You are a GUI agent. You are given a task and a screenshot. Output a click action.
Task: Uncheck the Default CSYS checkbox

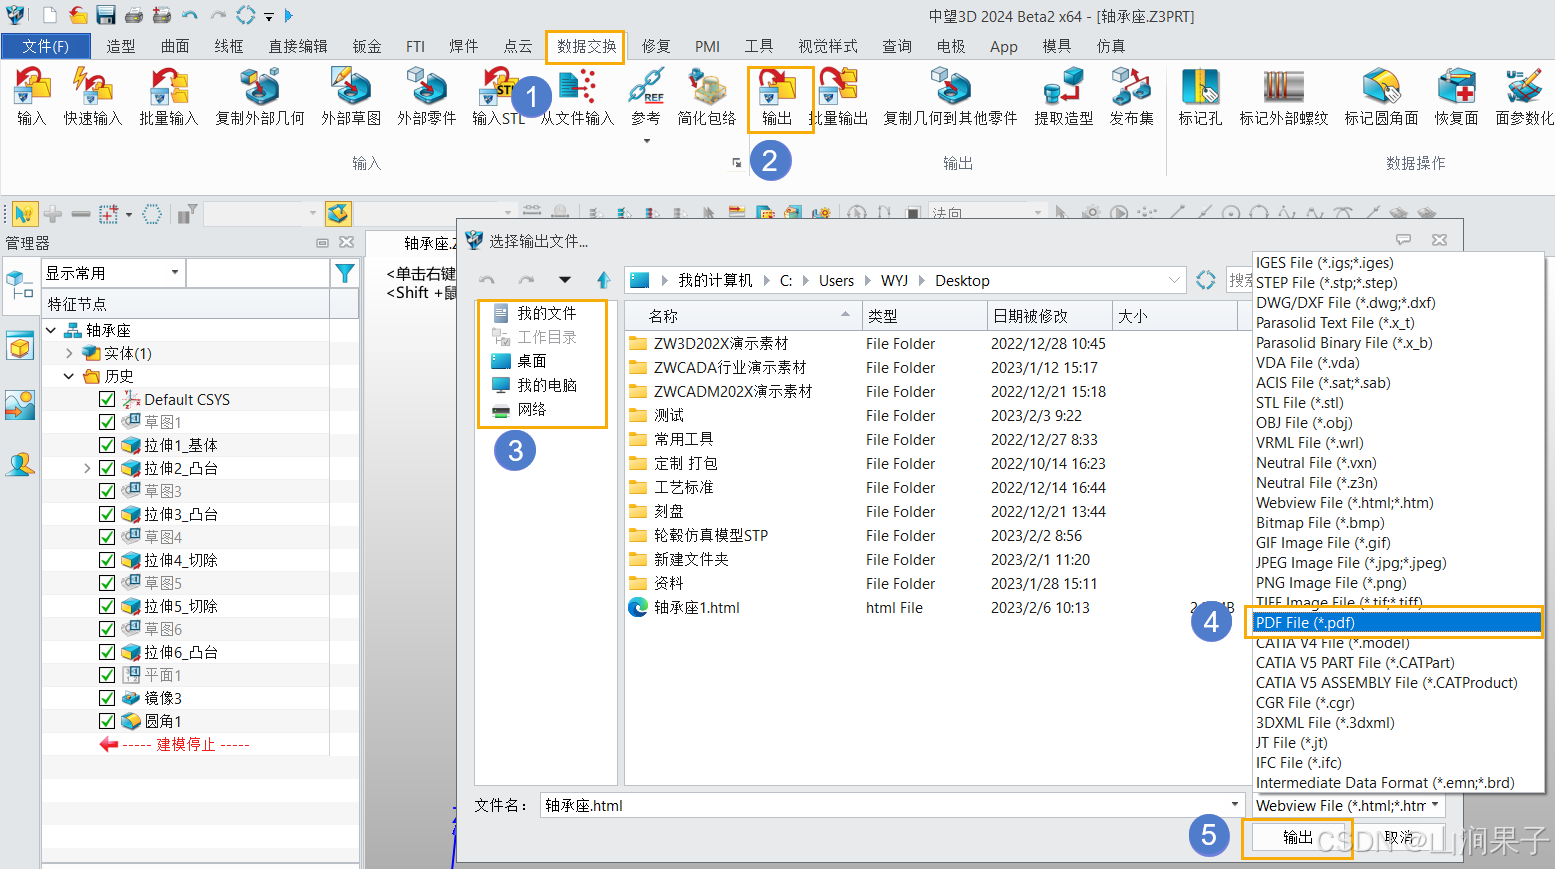click(x=107, y=399)
